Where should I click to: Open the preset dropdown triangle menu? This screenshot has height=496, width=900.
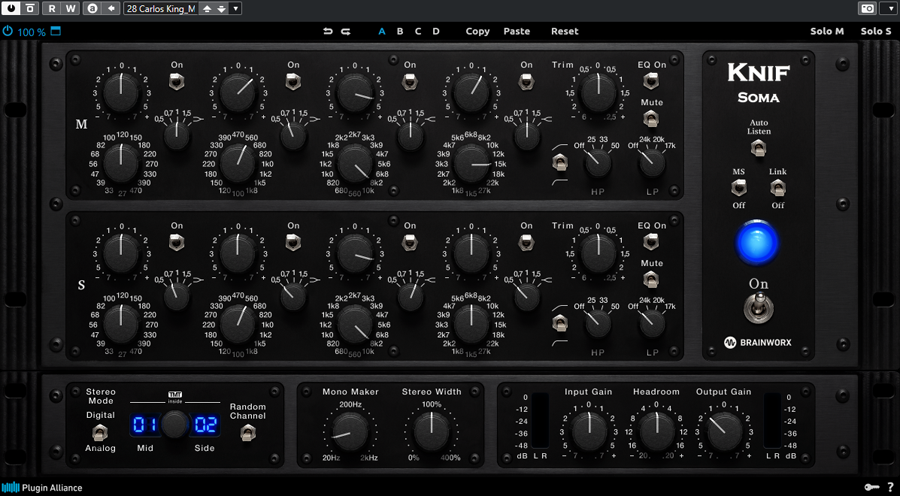click(x=235, y=9)
